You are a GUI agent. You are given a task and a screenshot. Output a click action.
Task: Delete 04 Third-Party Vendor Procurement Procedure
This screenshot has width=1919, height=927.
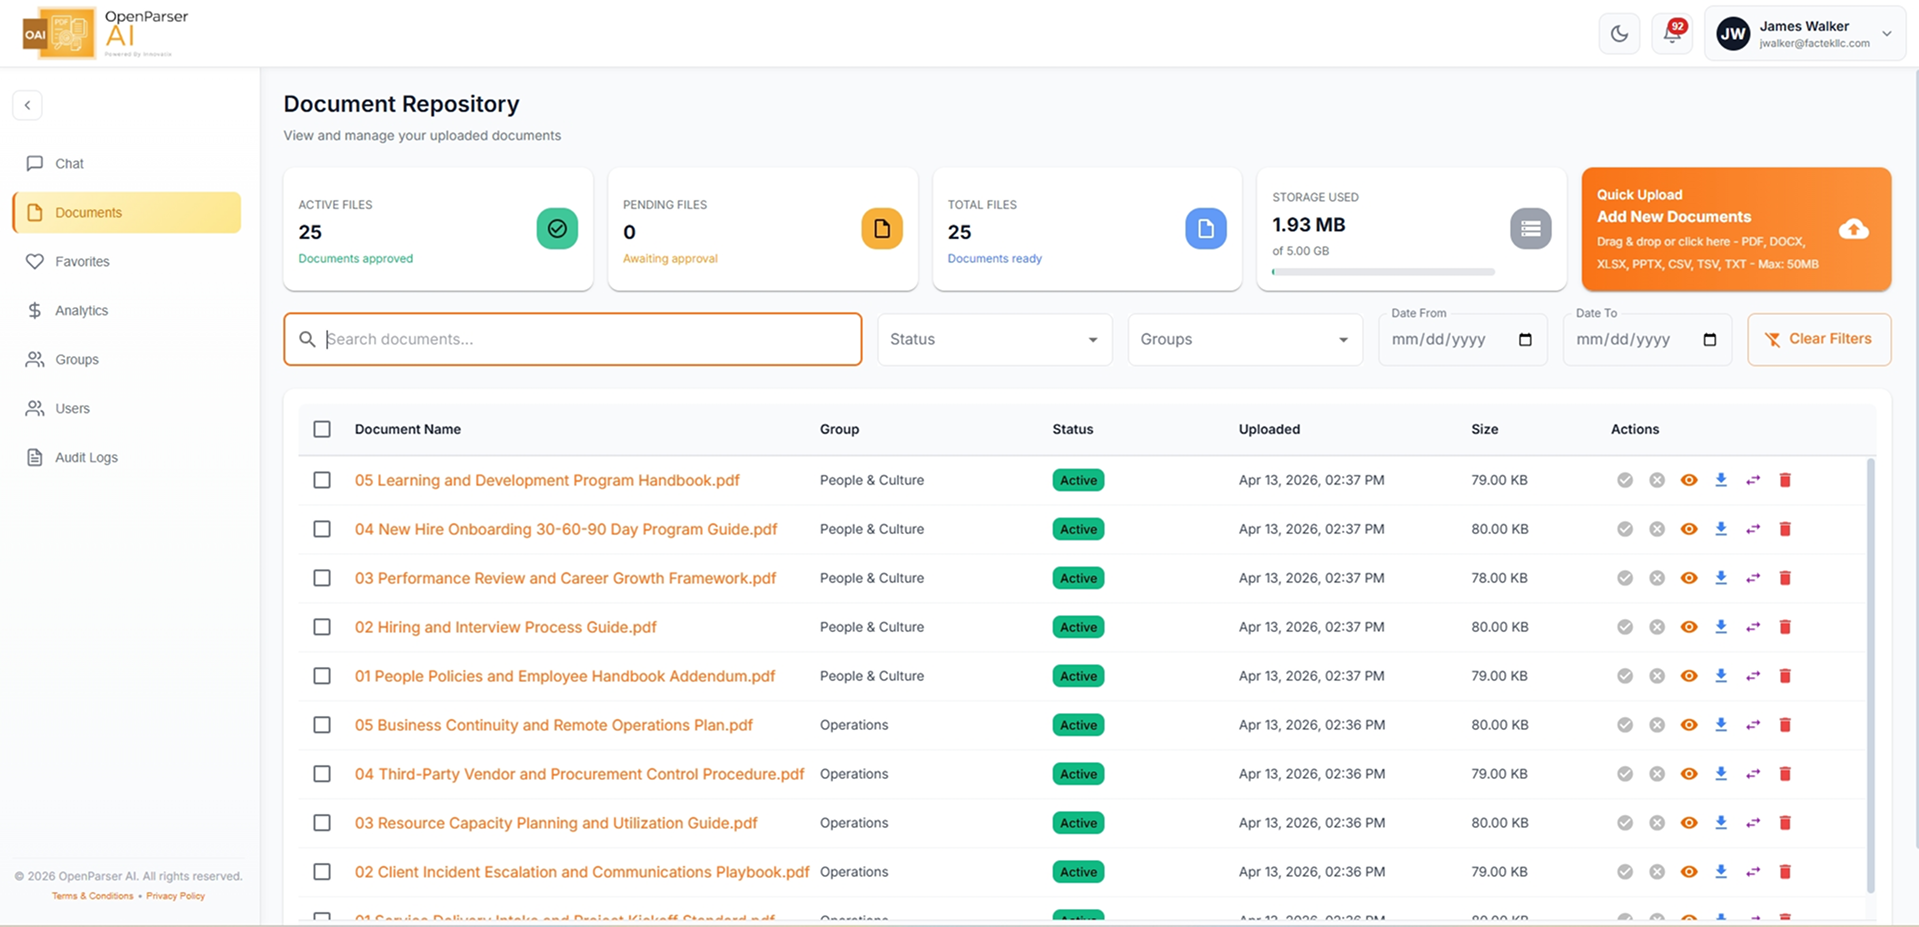pos(1785,774)
